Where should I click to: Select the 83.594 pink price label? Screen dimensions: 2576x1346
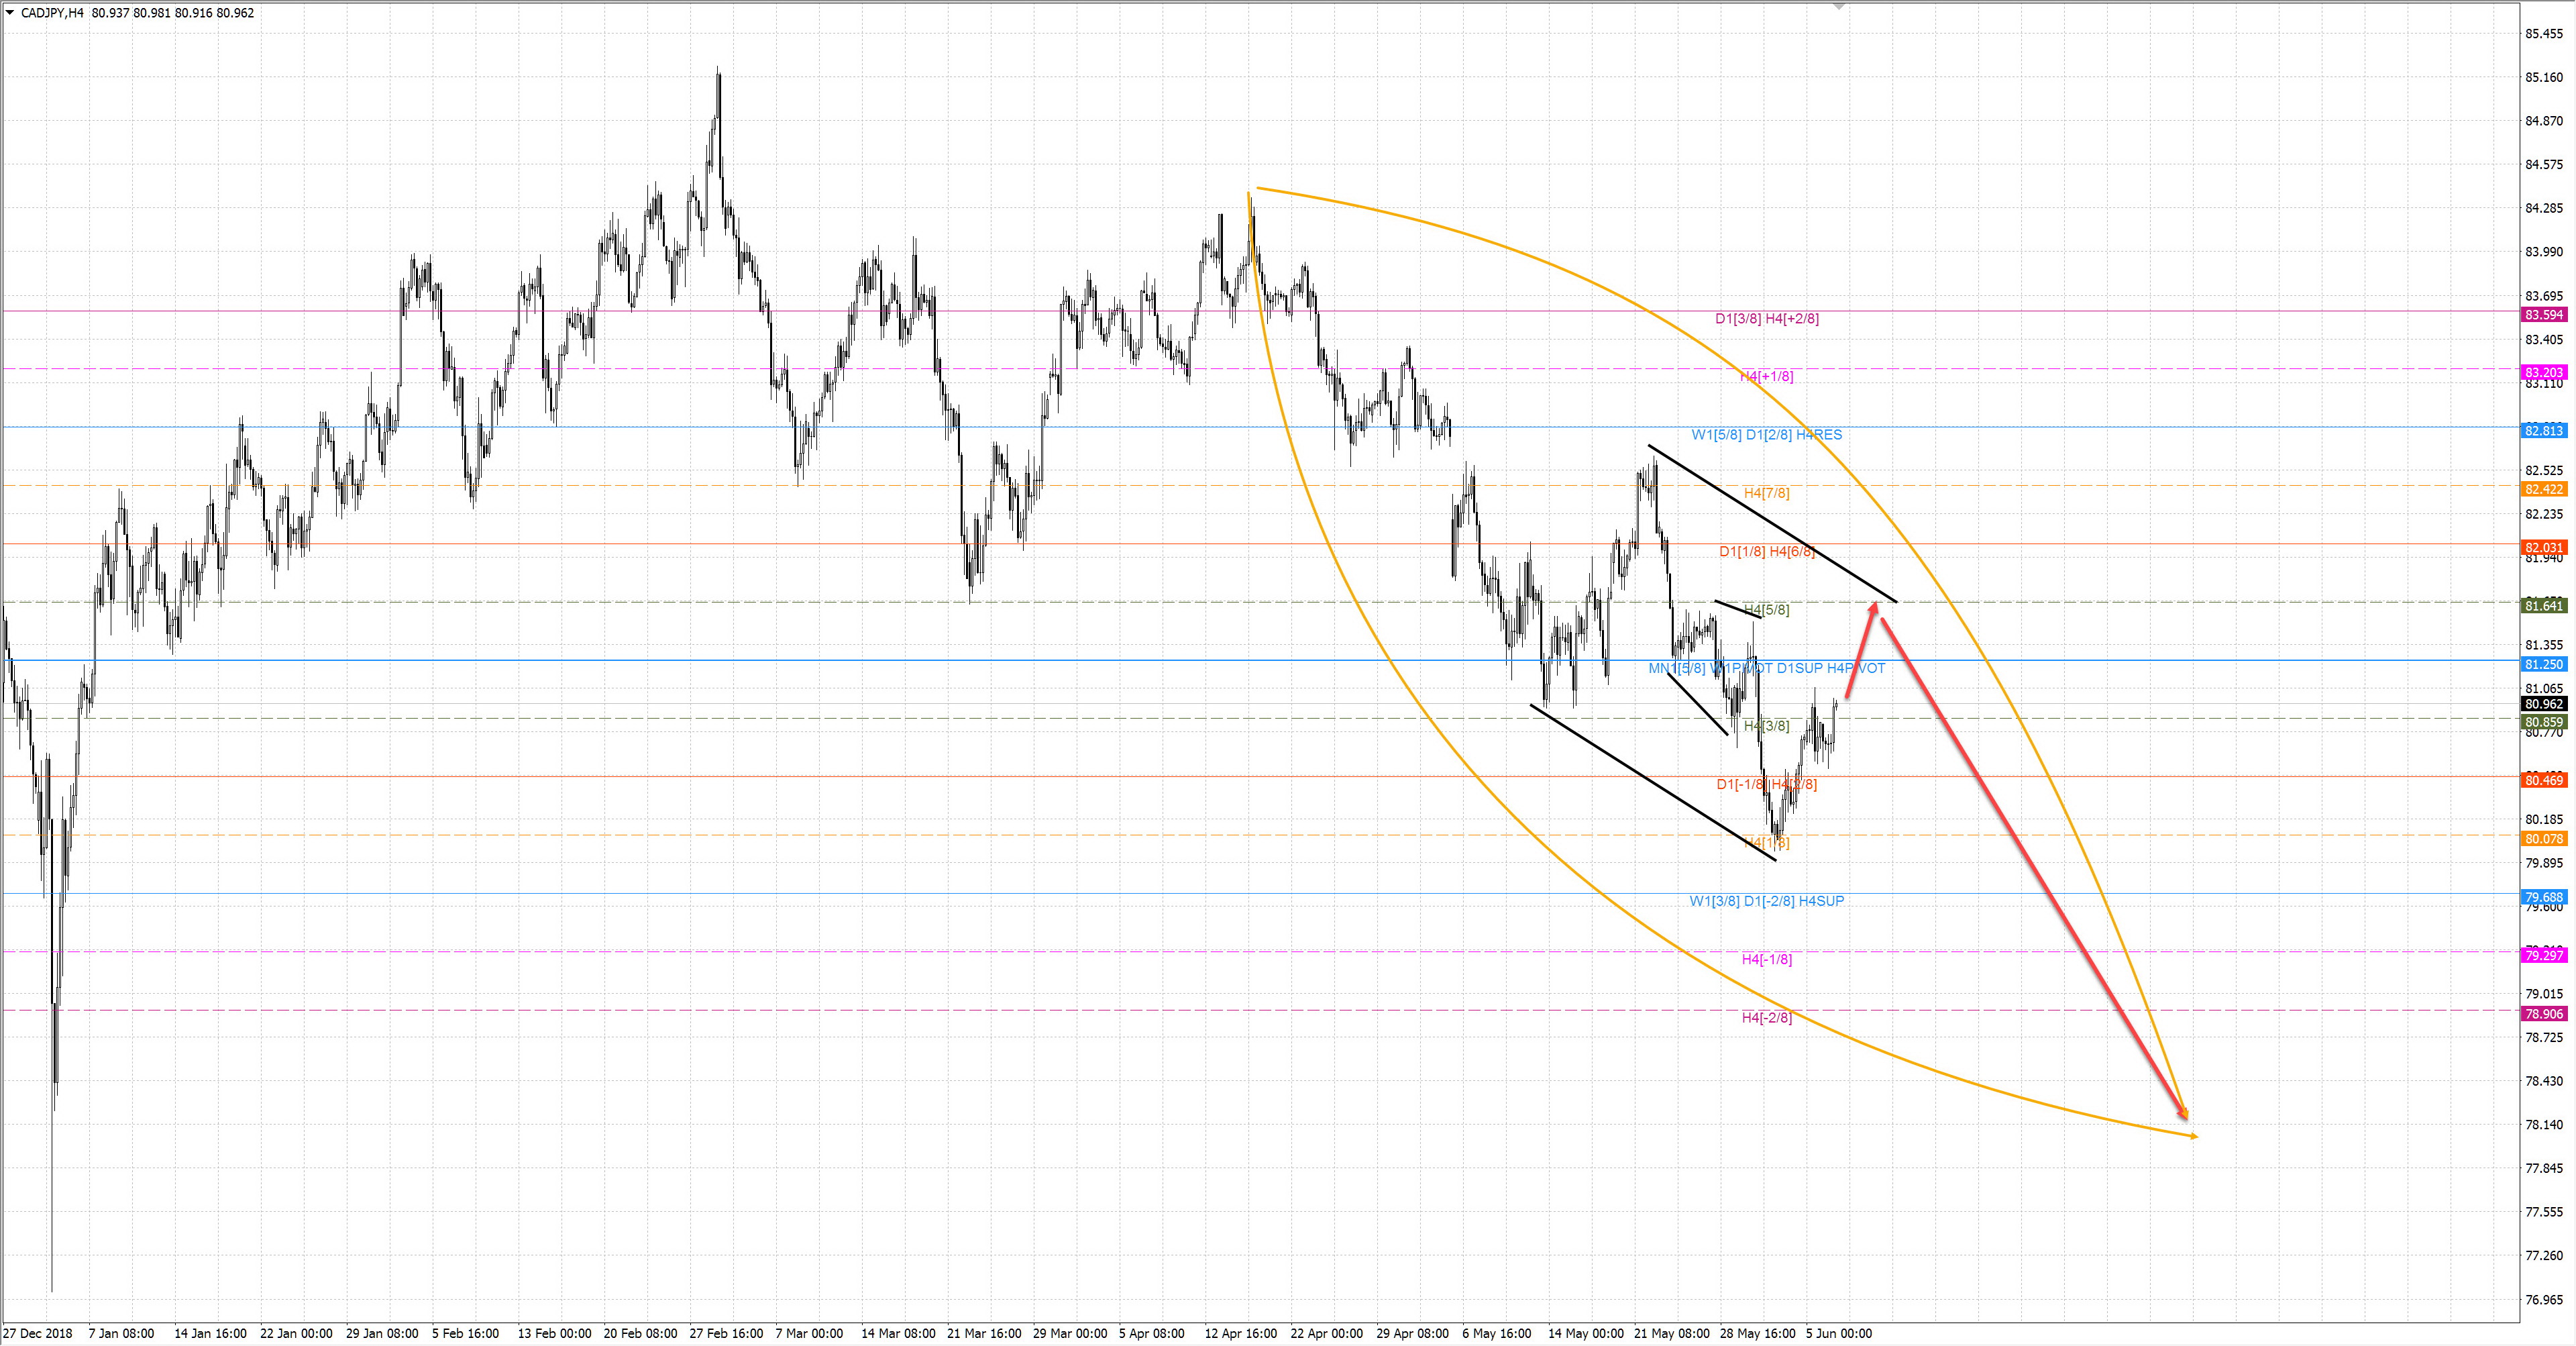[2544, 315]
